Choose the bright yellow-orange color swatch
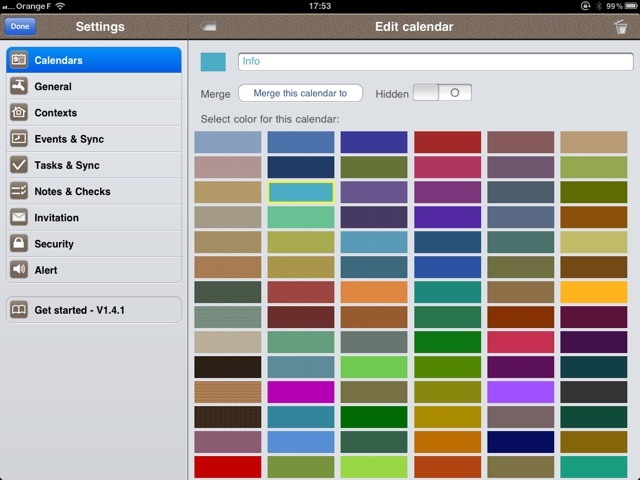640x480 pixels. point(593,292)
